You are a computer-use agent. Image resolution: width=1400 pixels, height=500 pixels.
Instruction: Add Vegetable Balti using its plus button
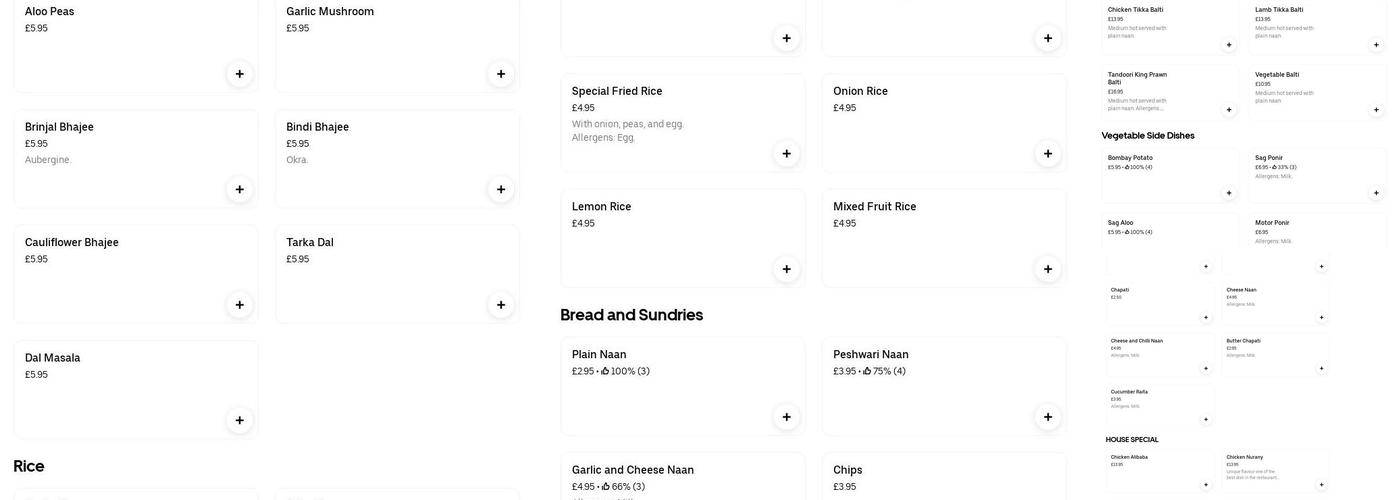[1376, 110]
